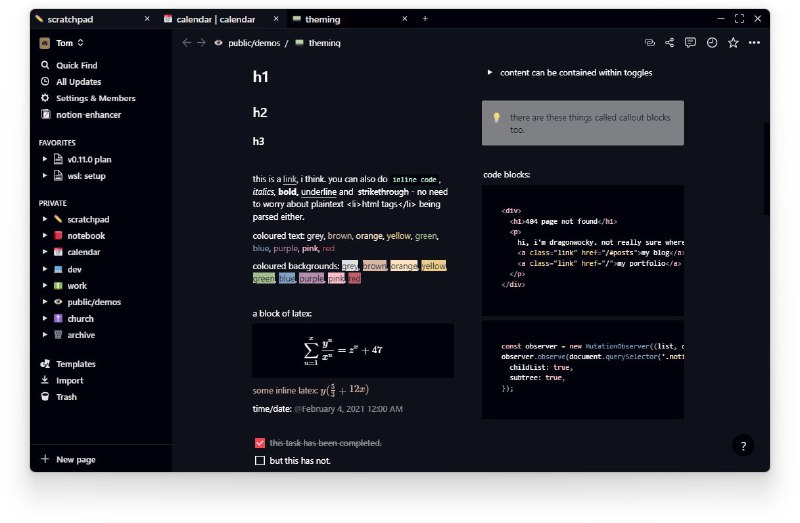Close the calendar tab
Image resolution: width=800 pixels, height=523 pixels.
click(x=276, y=18)
